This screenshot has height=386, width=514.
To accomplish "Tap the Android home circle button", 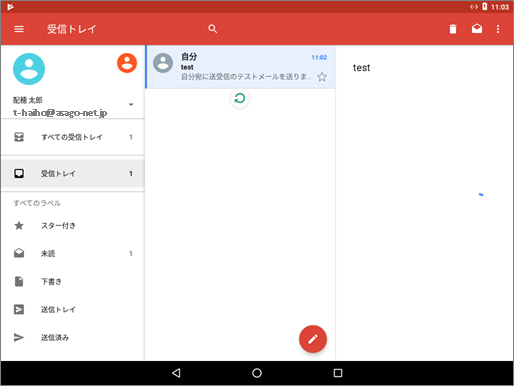I will tap(257, 373).
